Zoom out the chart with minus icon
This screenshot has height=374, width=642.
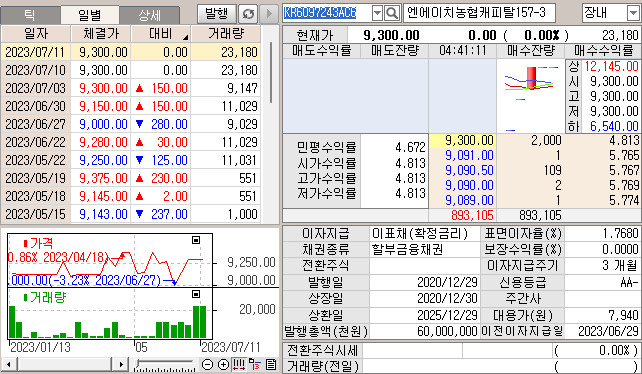(x=208, y=364)
